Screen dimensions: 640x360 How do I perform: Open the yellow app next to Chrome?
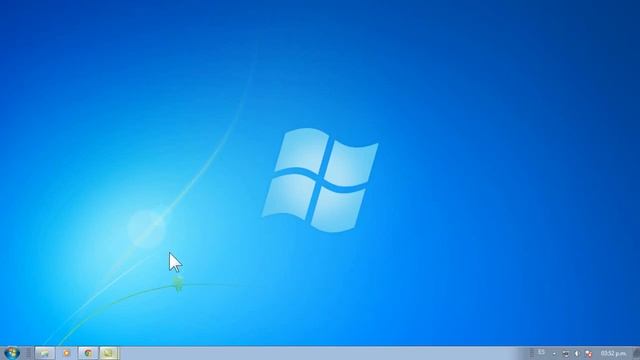(109, 353)
